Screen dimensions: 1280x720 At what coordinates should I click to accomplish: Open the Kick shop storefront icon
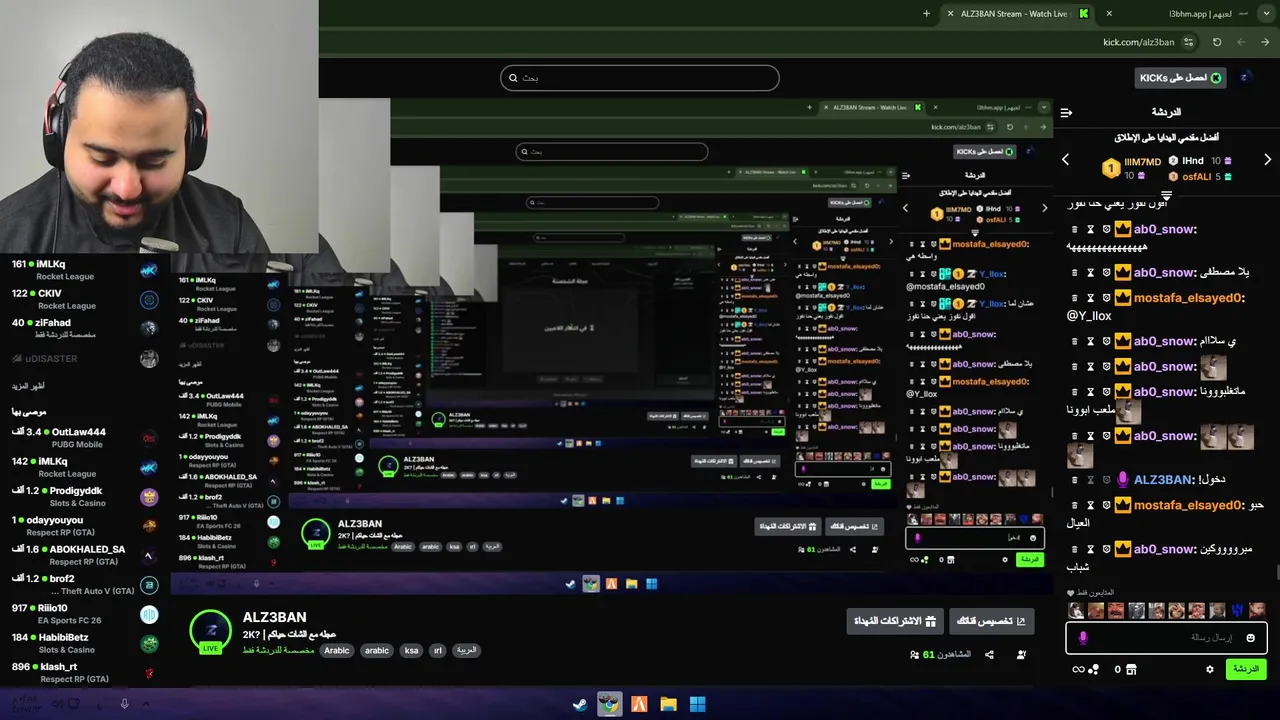coord(1132,670)
